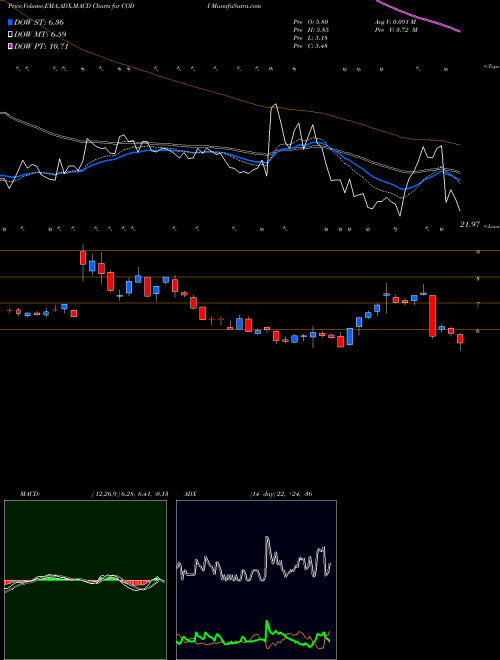Click the price axis label 7
Screen dimensions: 500x660
pos(478,305)
